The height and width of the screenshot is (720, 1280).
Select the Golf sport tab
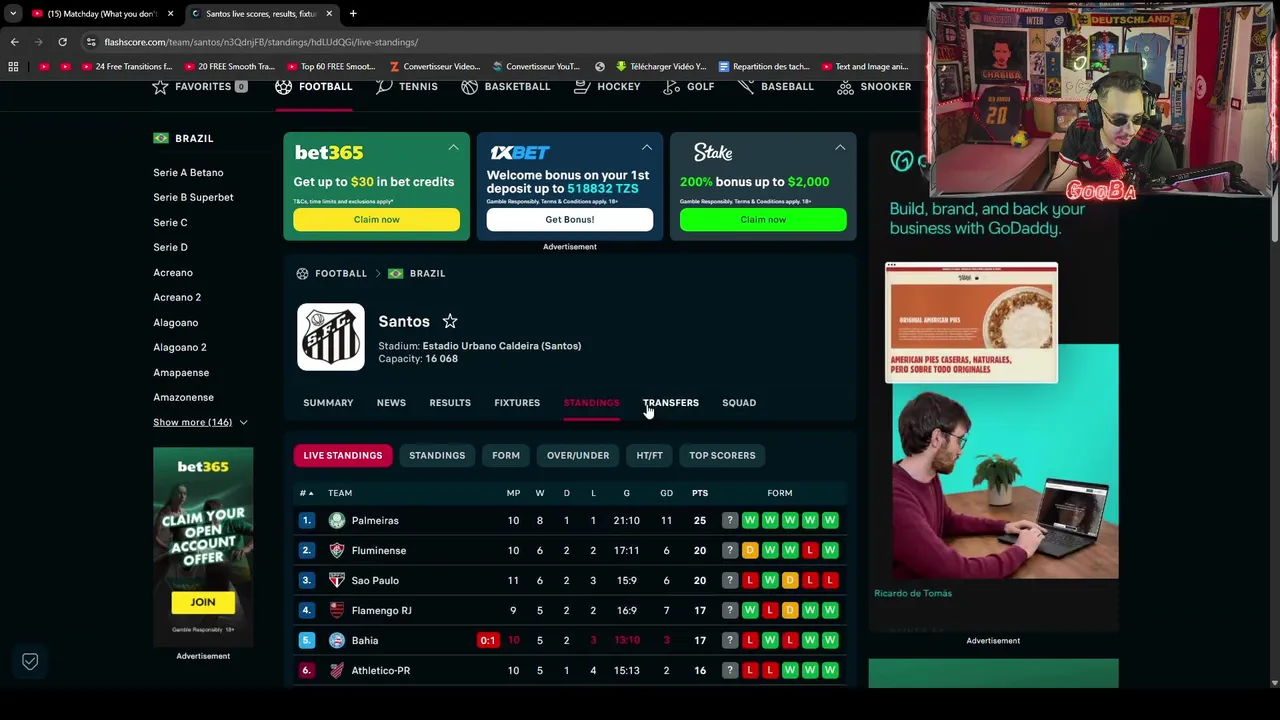tap(689, 87)
